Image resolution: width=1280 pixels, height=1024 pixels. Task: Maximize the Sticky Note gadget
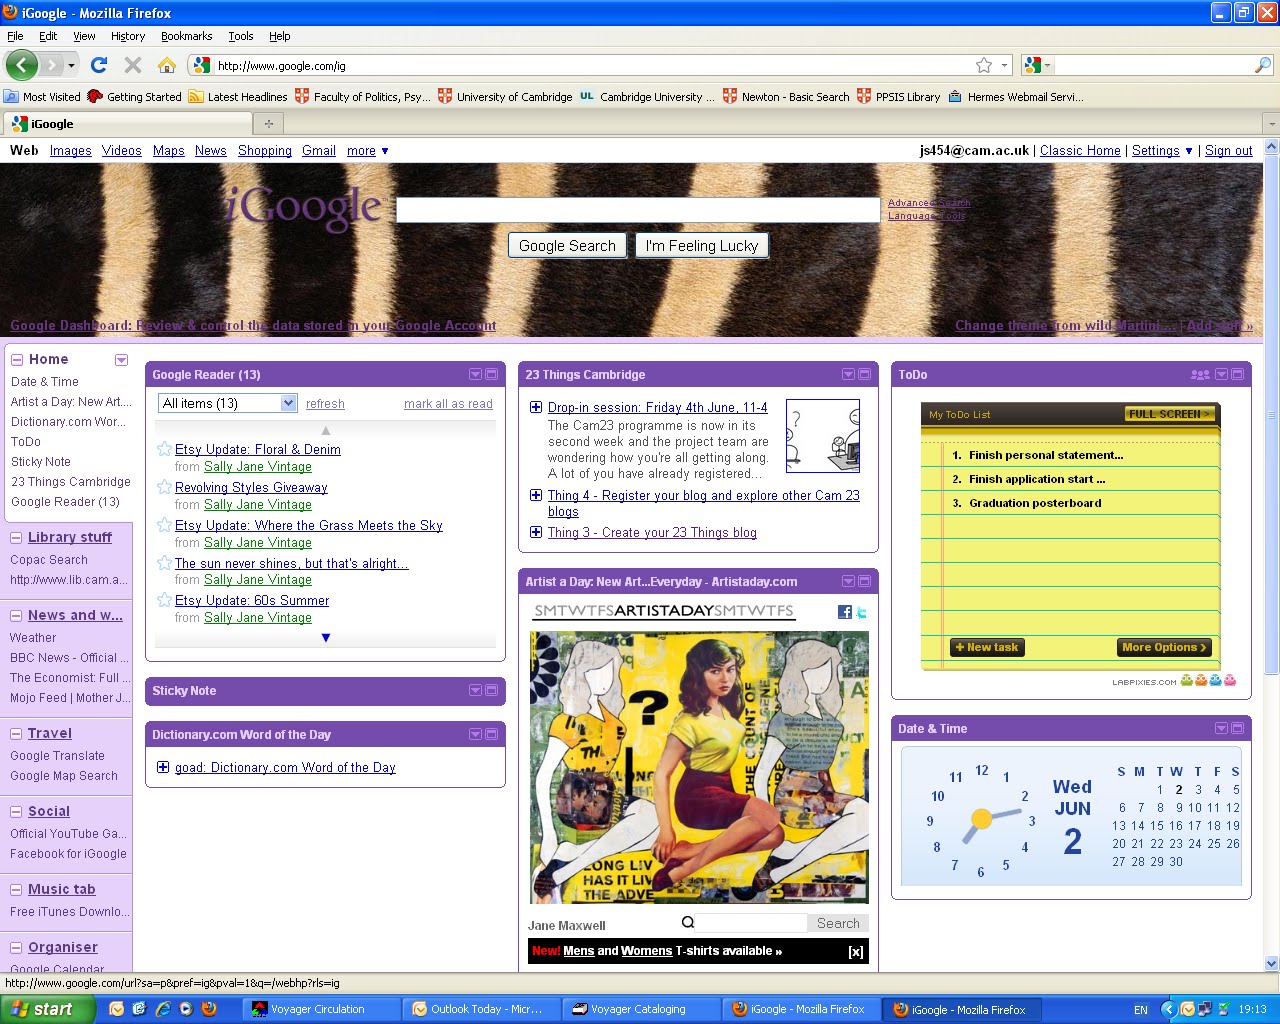click(x=491, y=690)
